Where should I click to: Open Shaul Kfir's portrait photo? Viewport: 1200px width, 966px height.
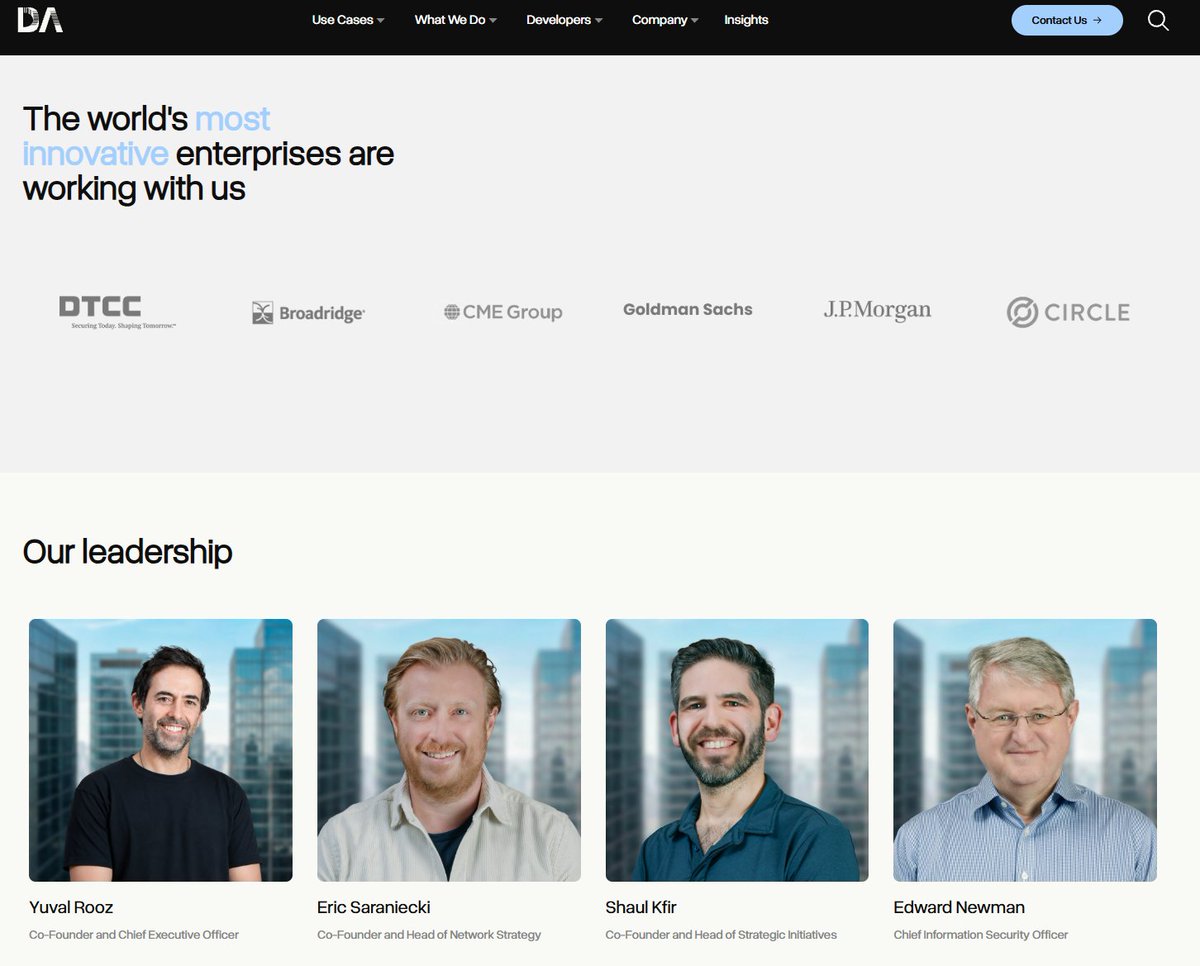pos(737,750)
